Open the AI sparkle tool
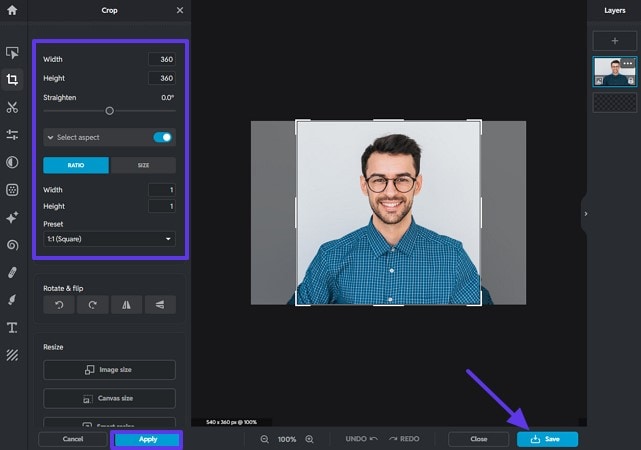Image resolution: width=641 pixels, height=450 pixels. [x=12, y=217]
